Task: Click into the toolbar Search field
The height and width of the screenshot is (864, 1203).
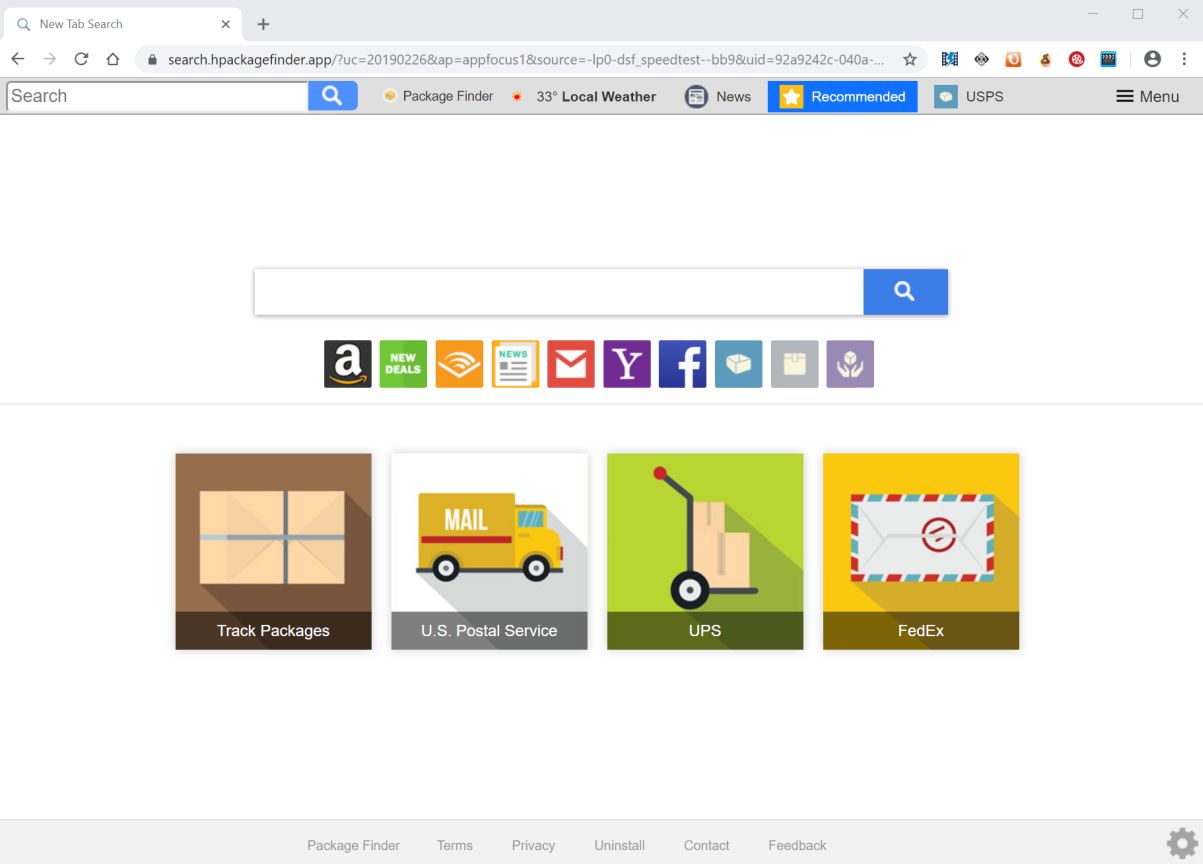Action: (157, 96)
